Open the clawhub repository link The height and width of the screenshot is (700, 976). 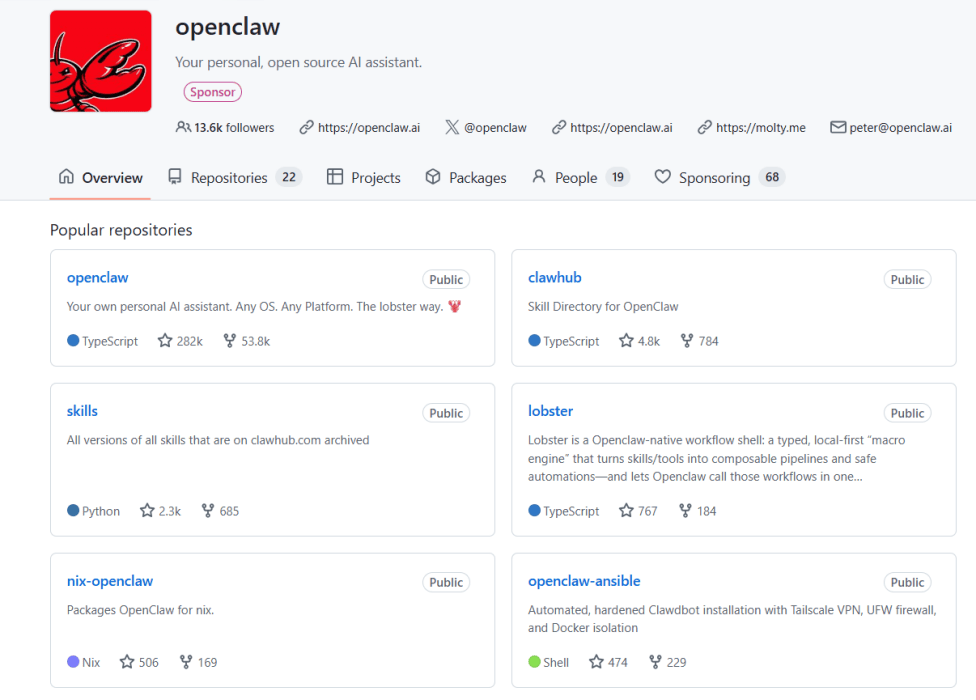554,278
